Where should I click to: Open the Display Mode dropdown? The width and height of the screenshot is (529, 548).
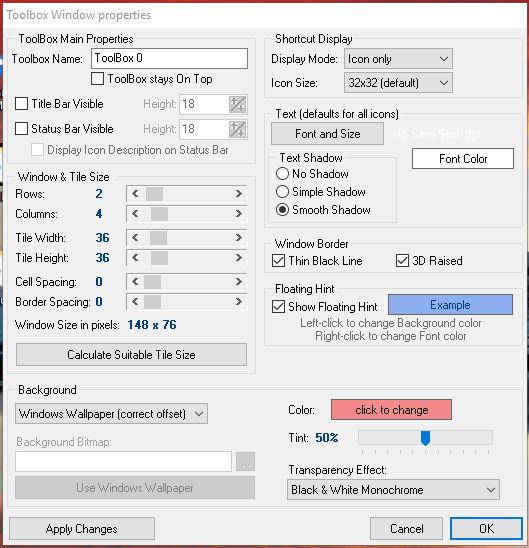[398, 59]
